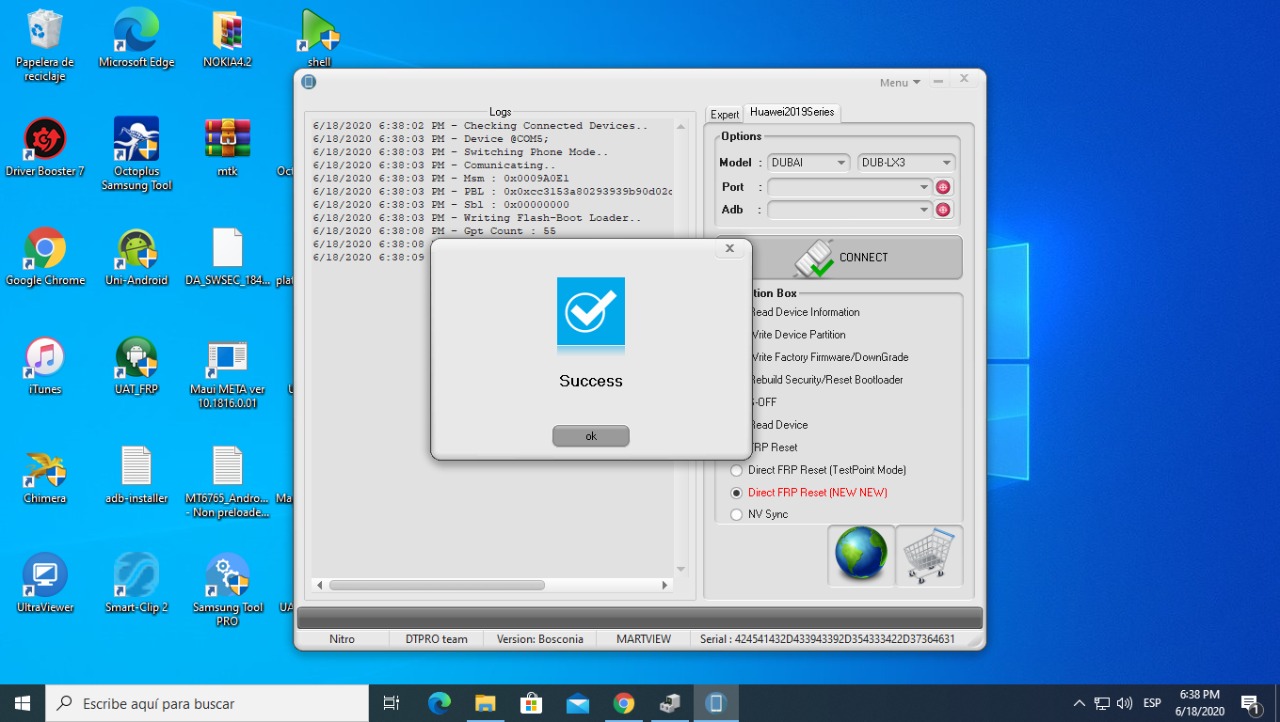Open the mtk archive icon

(227, 148)
